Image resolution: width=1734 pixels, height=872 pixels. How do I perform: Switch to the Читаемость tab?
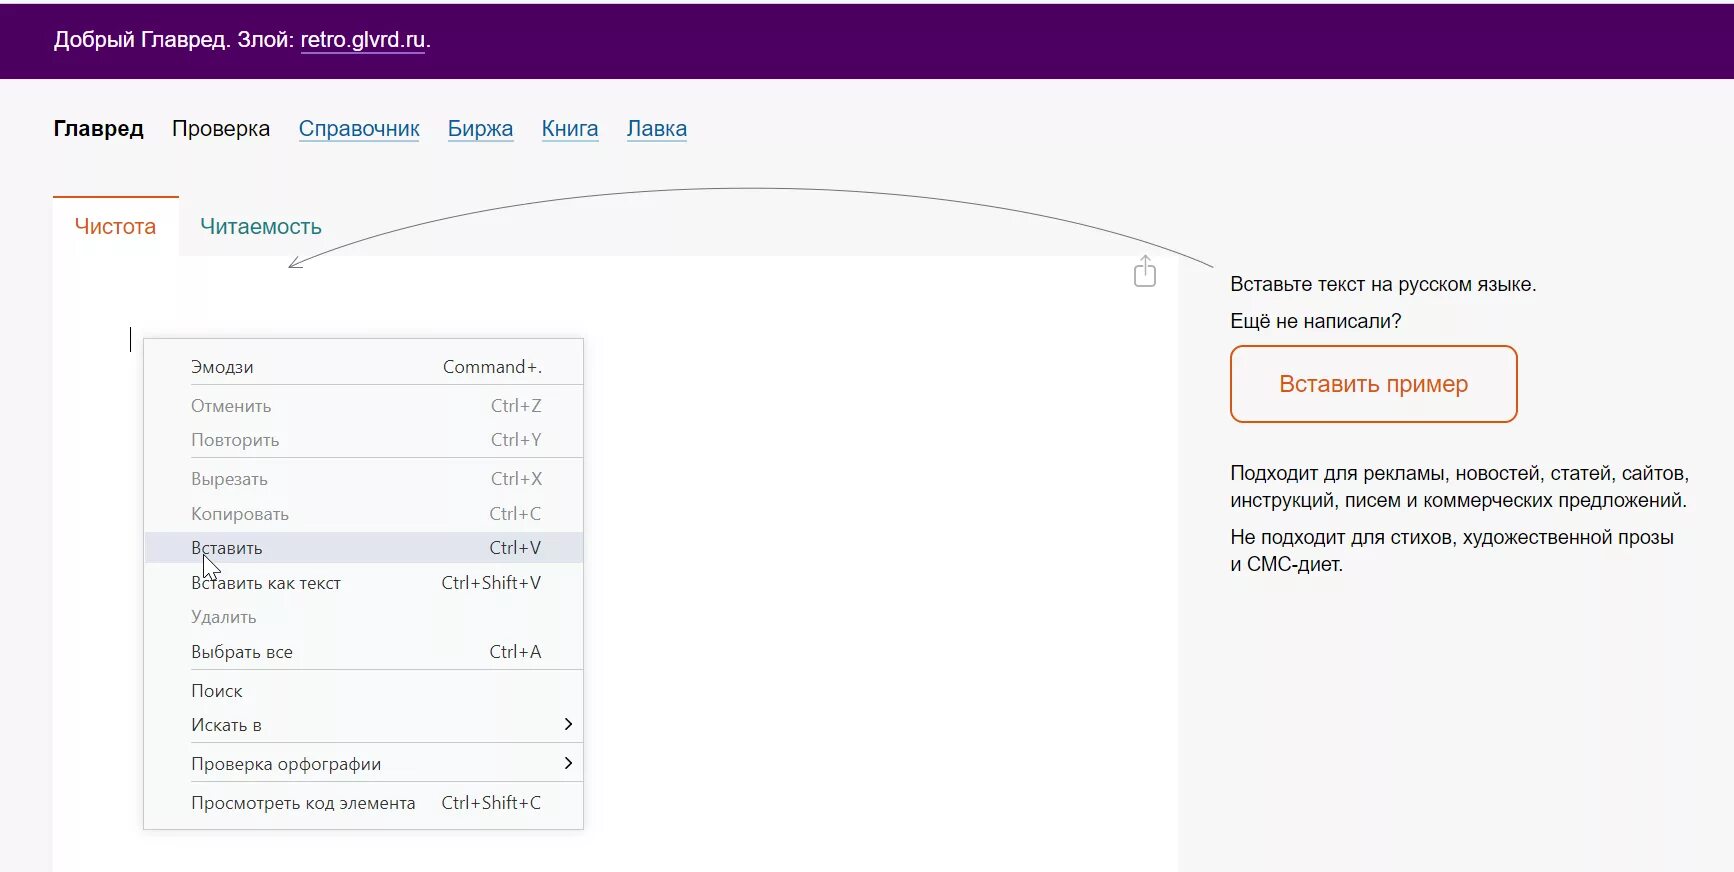(x=261, y=227)
